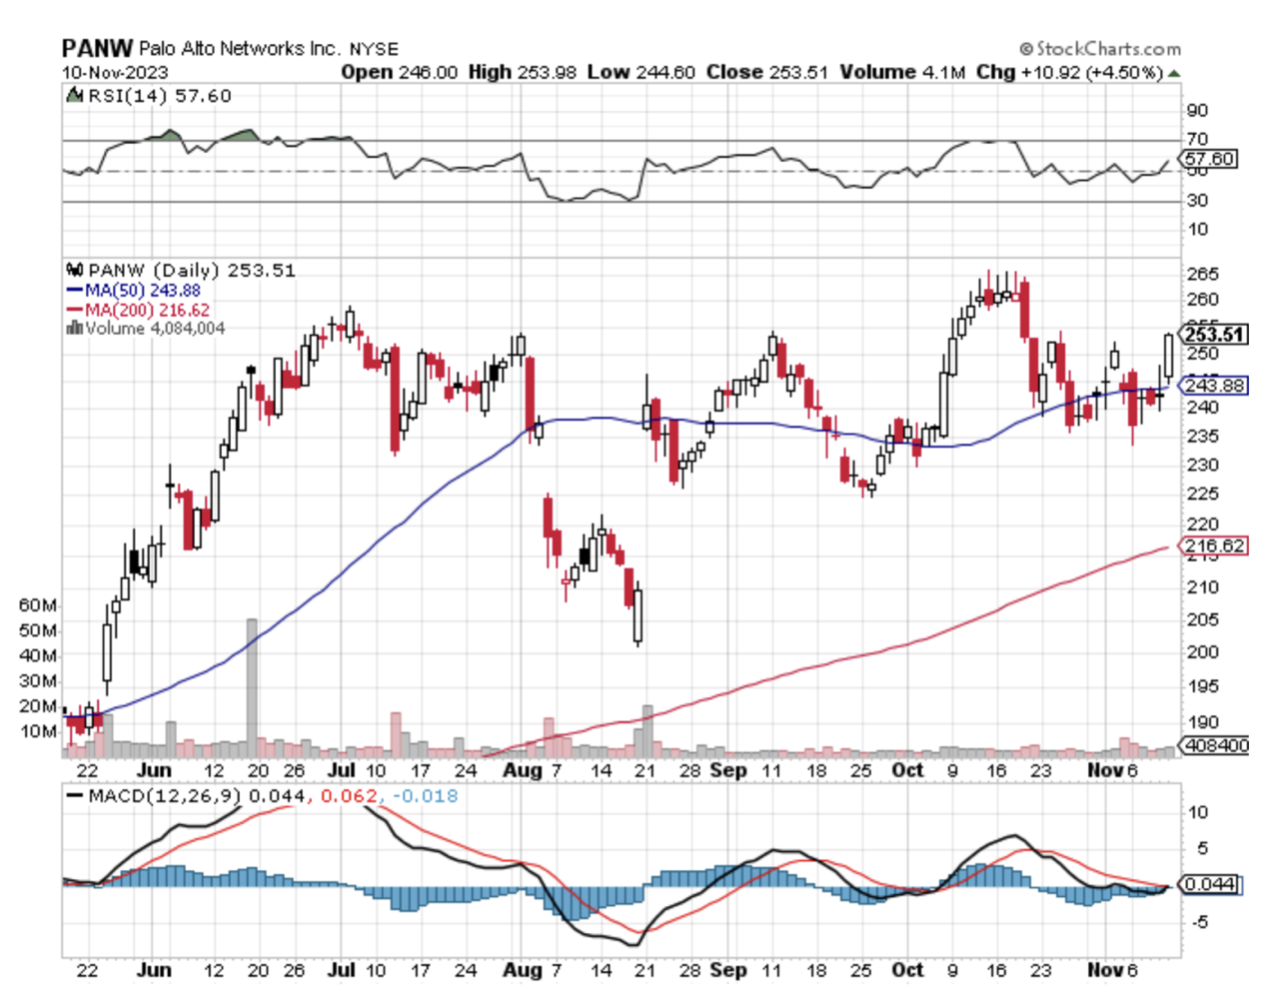Click the red line swatch before MA(200)
Viewport: 1270px width, 1008px height.
point(76,310)
